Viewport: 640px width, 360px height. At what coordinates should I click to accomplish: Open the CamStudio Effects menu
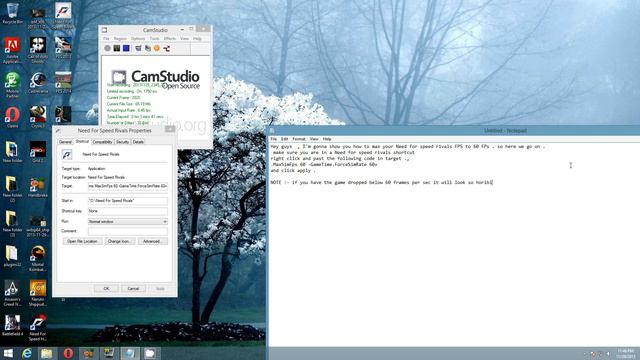click(x=170, y=38)
